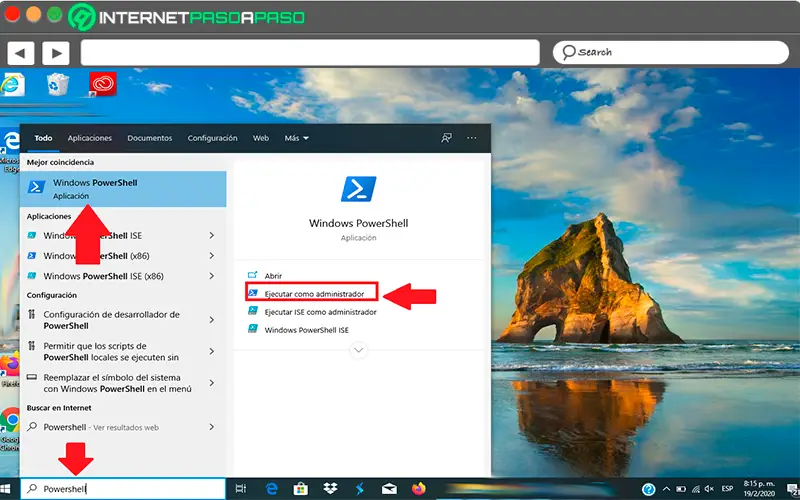Click the Search field in frame

(671, 53)
